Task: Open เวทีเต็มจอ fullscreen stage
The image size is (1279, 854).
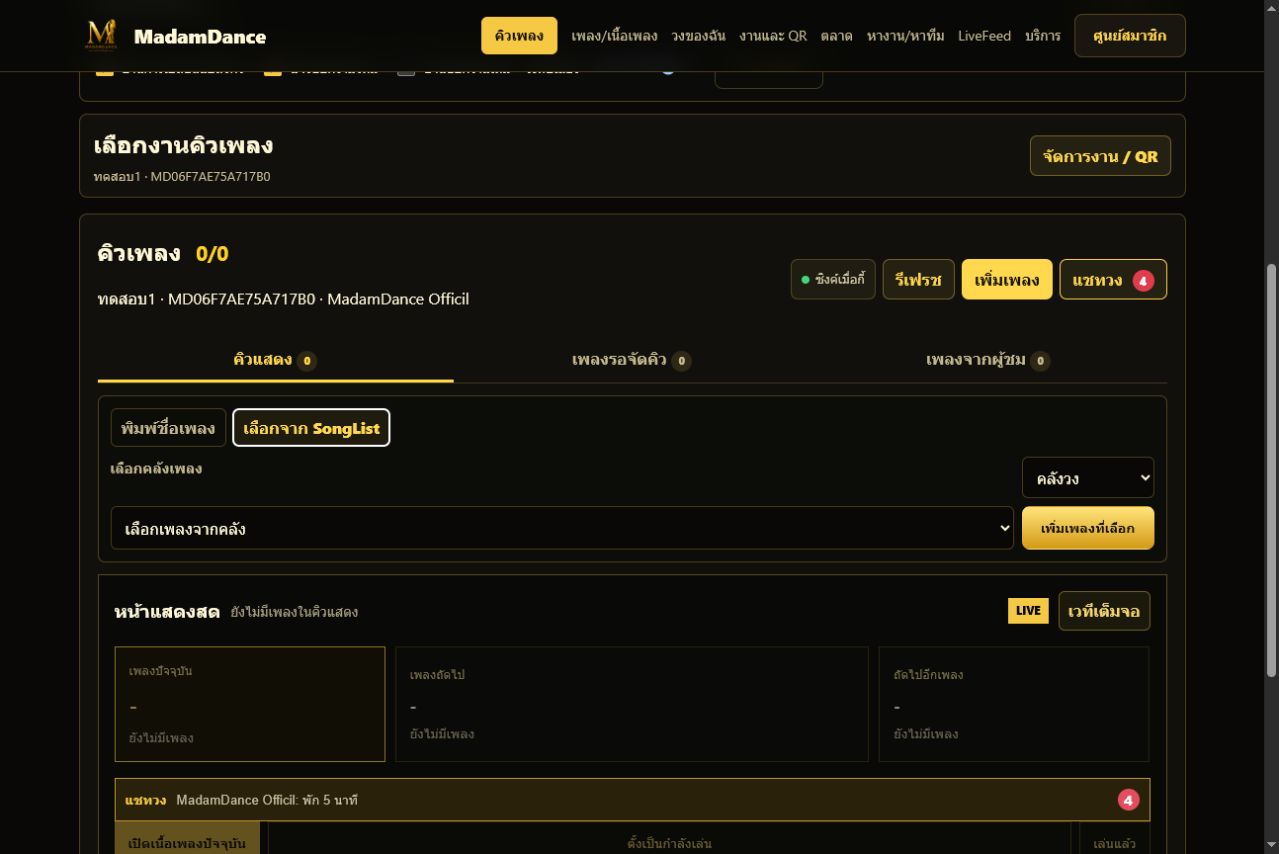Action: coord(1104,611)
